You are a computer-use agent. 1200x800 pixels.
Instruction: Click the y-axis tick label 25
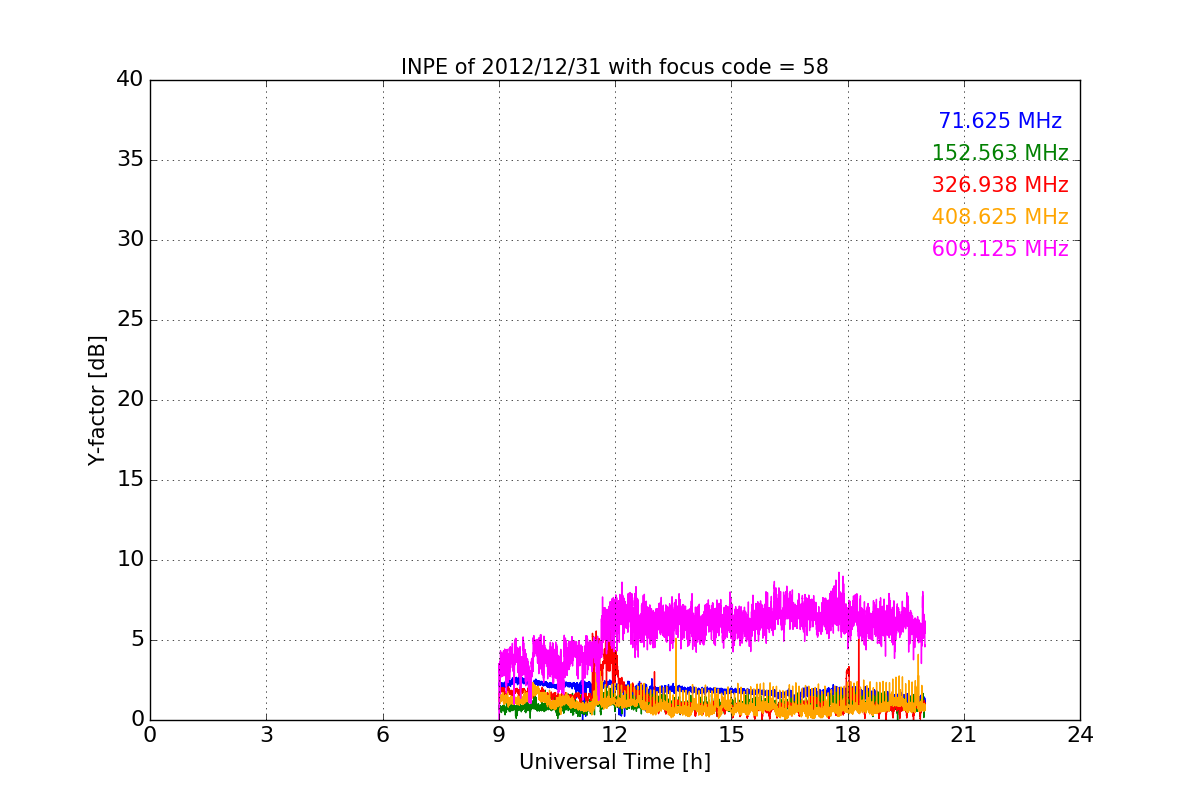point(130,320)
